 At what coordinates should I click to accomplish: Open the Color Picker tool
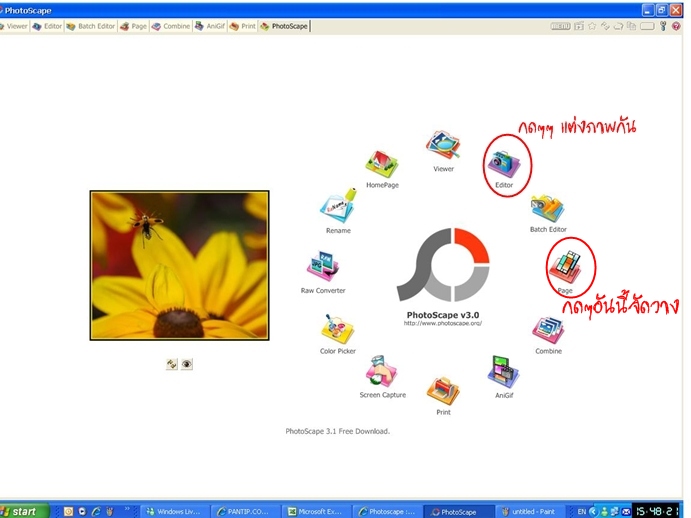338,329
